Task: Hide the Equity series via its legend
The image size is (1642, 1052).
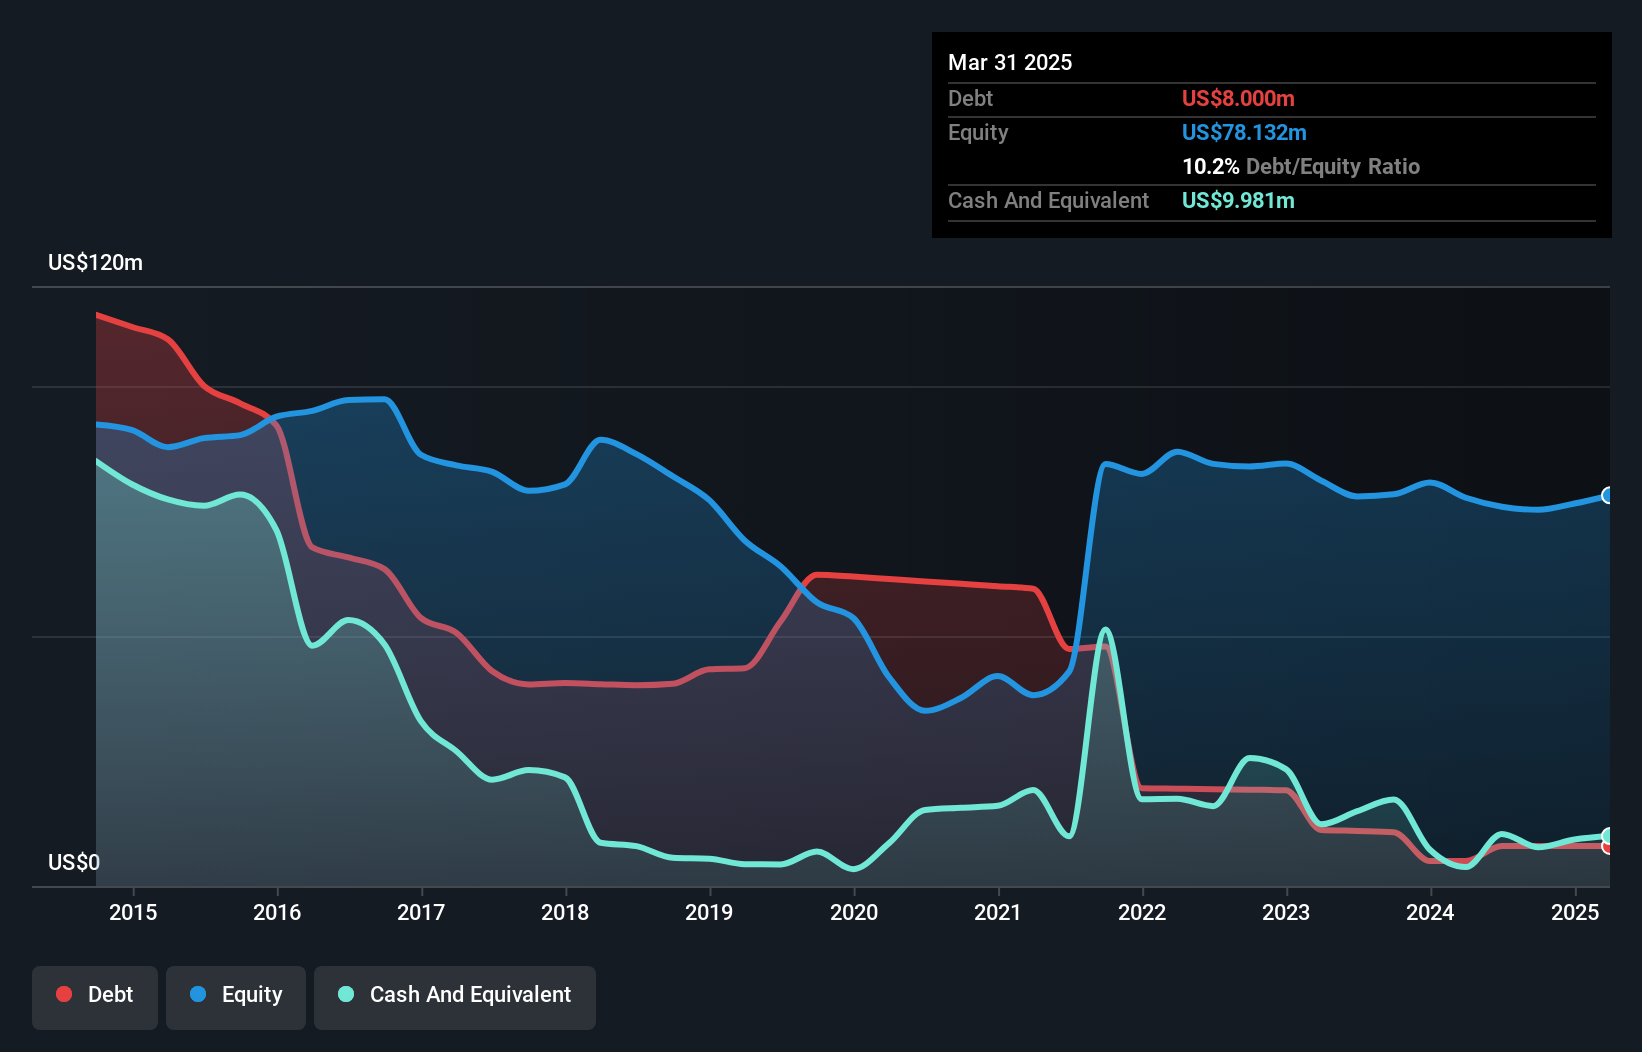Action: pyautogui.click(x=235, y=994)
